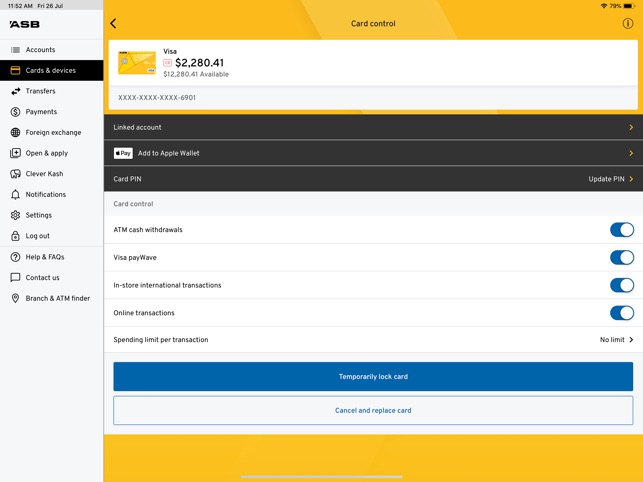Open Settings menu item
The height and width of the screenshot is (482, 643).
tap(52, 215)
